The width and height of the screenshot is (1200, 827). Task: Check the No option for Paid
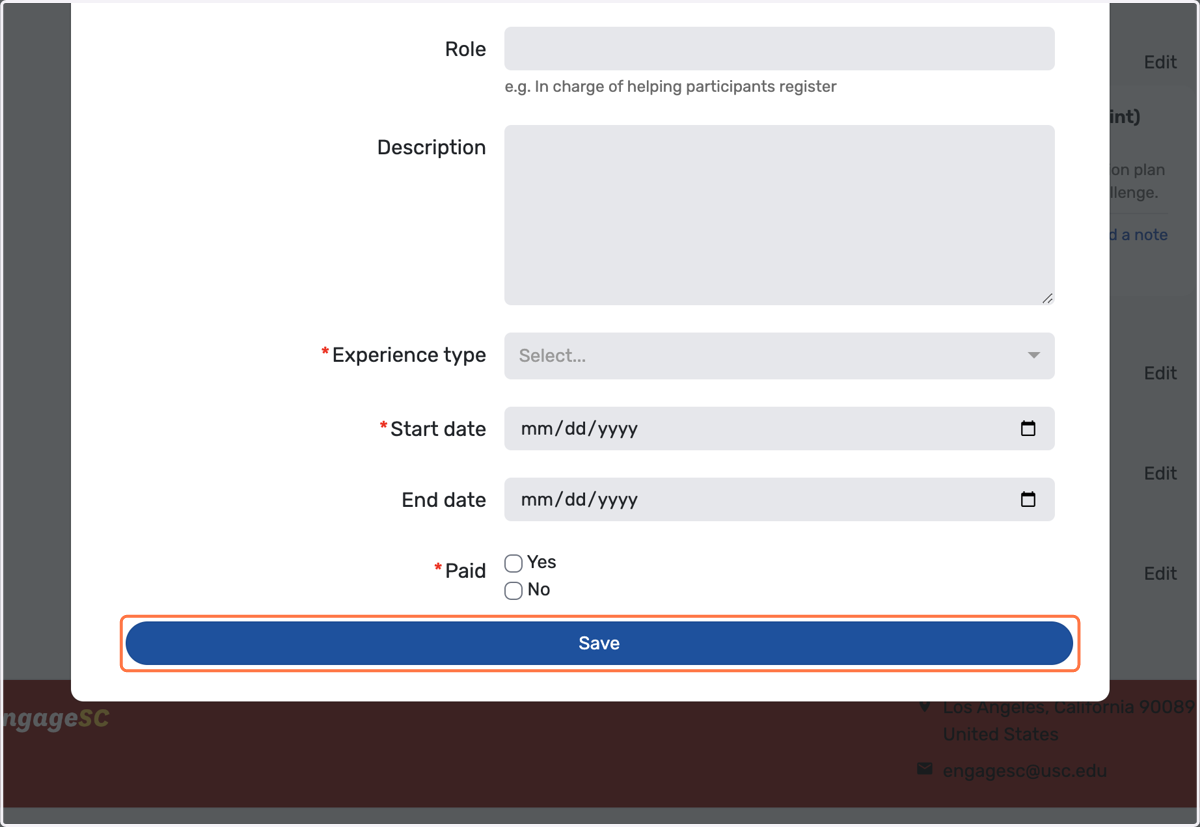513,590
